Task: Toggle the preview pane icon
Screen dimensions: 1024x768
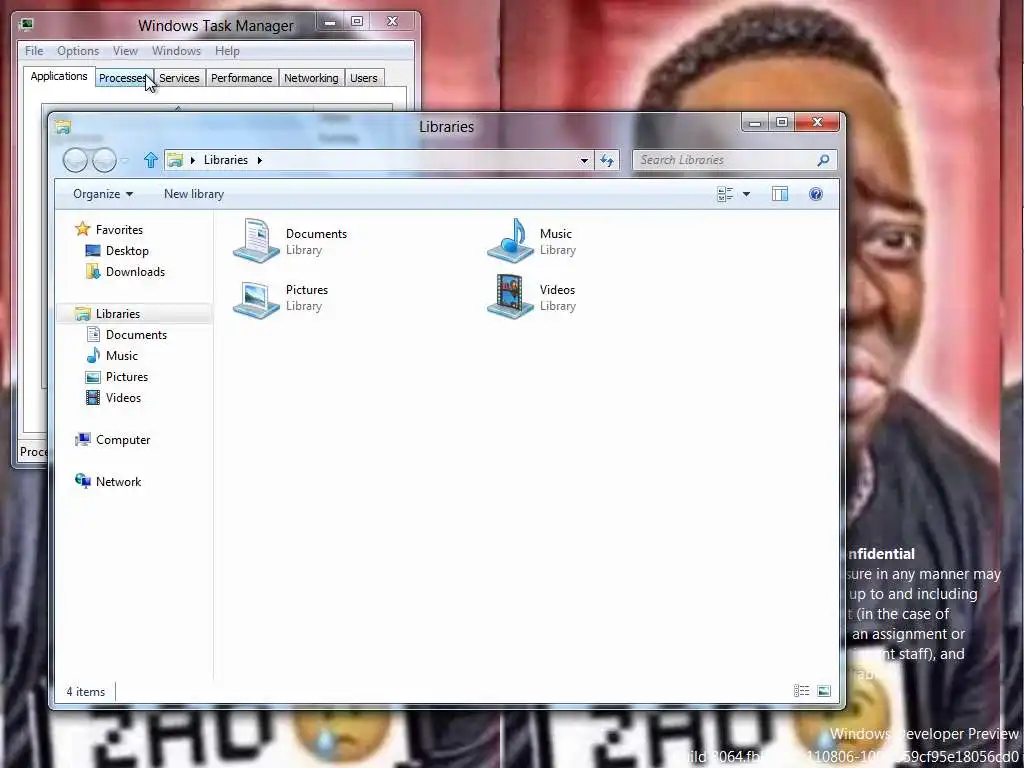Action: pyautogui.click(x=780, y=194)
